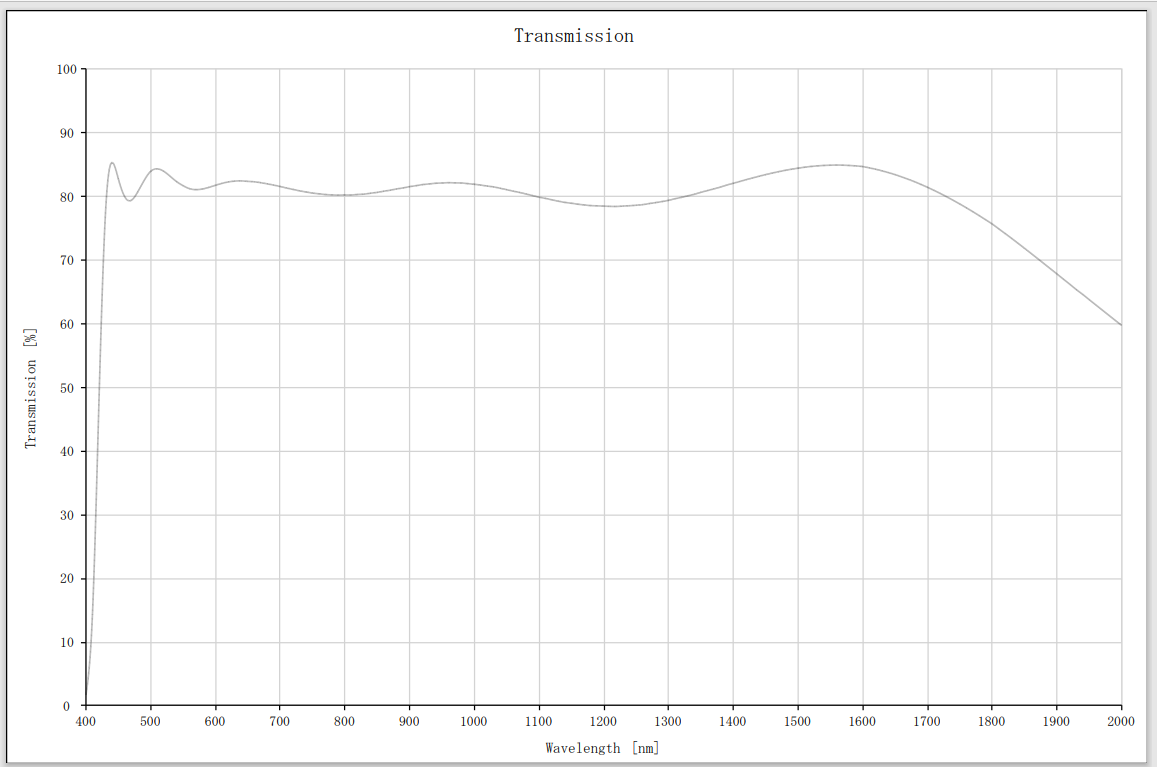The width and height of the screenshot is (1157, 767).
Task: Click the 100 tick label on y-axis
Action: coord(67,69)
